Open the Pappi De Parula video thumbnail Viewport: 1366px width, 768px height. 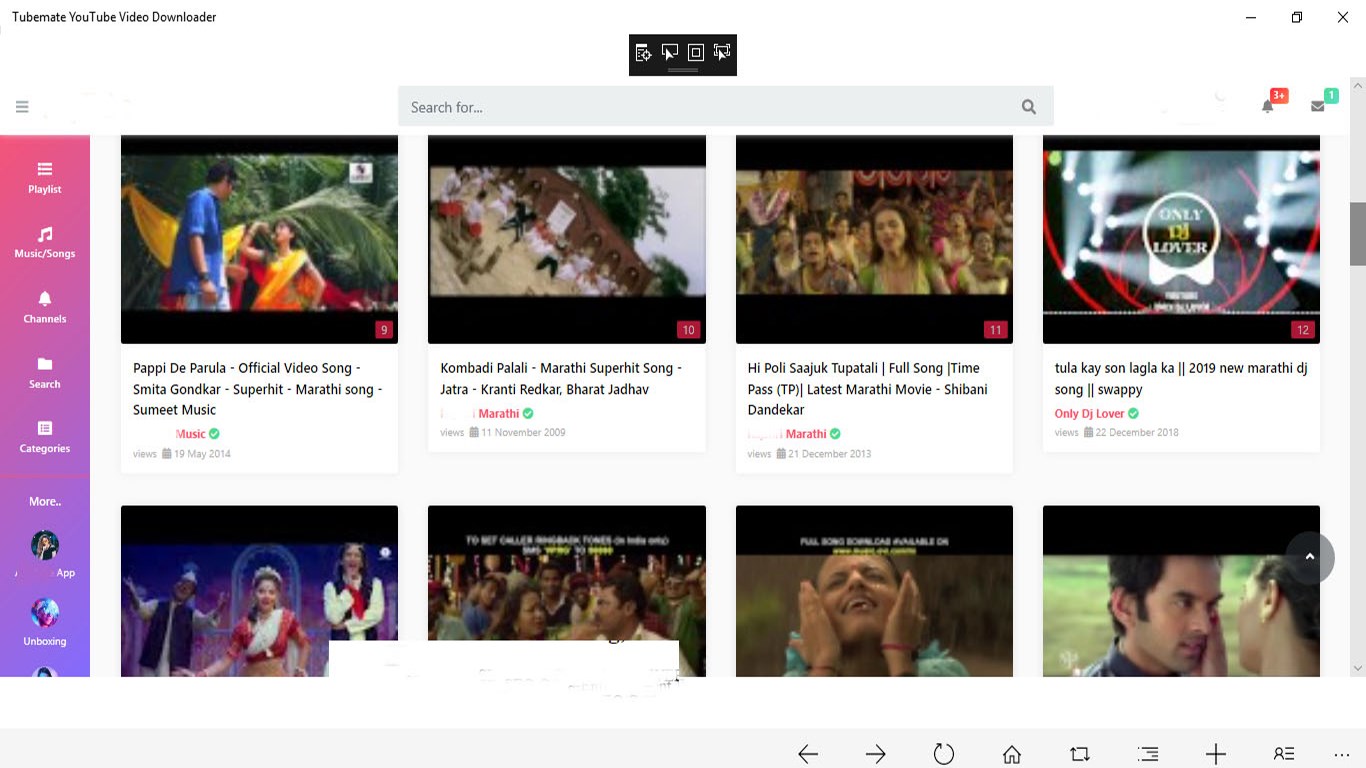[259, 240]
